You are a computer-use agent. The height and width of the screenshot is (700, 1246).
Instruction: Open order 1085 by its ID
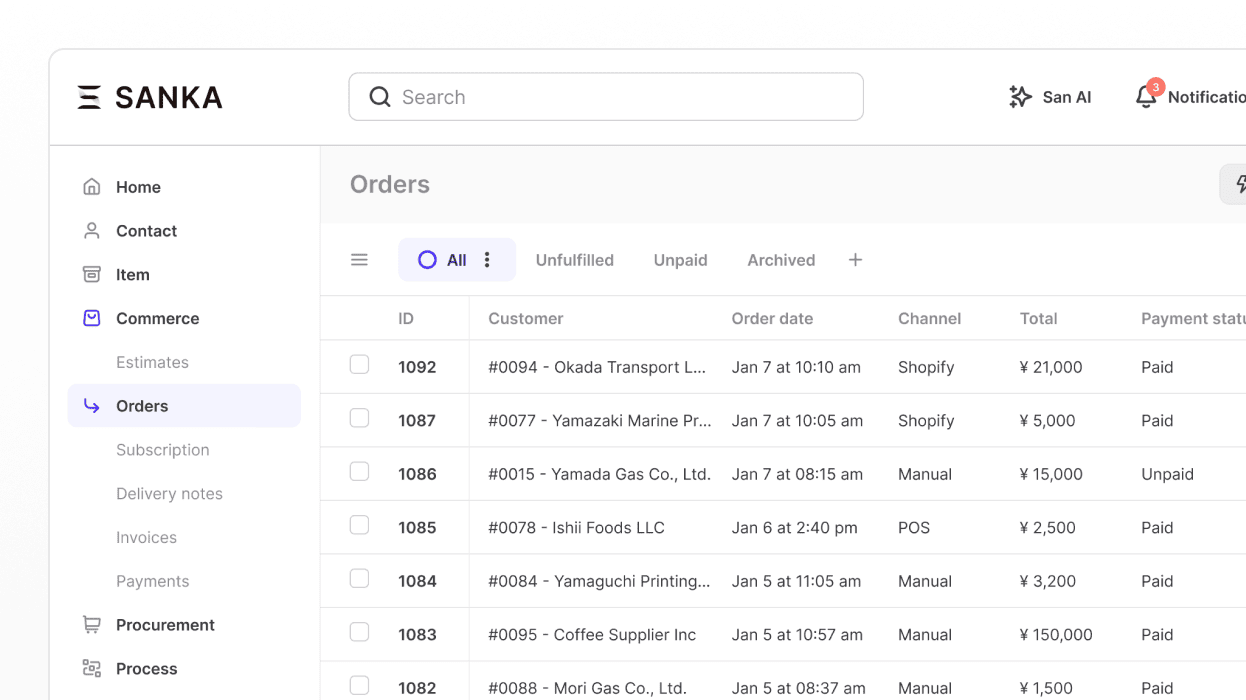point(417,528)
